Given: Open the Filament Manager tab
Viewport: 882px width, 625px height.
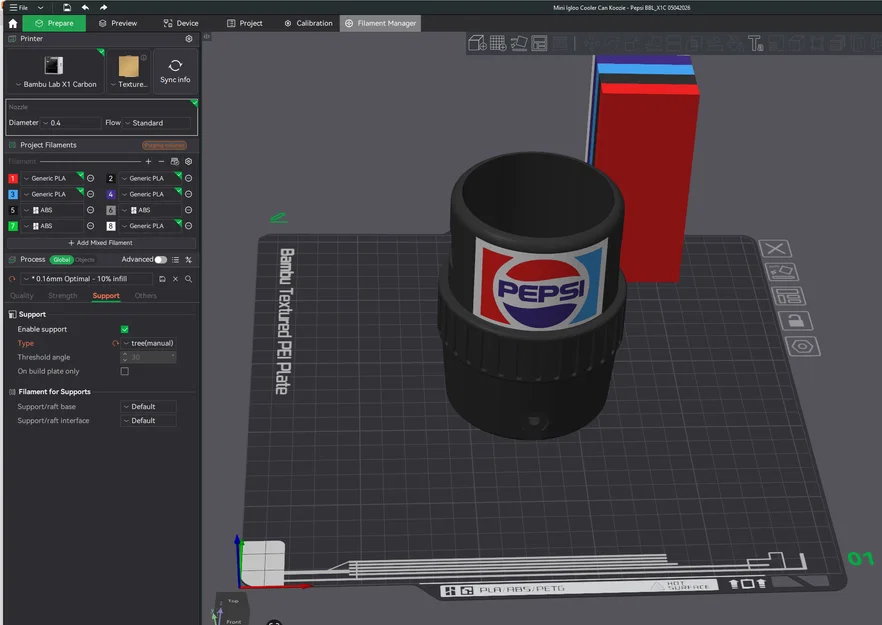Looking at the screenshot, I should coord(380,23).
